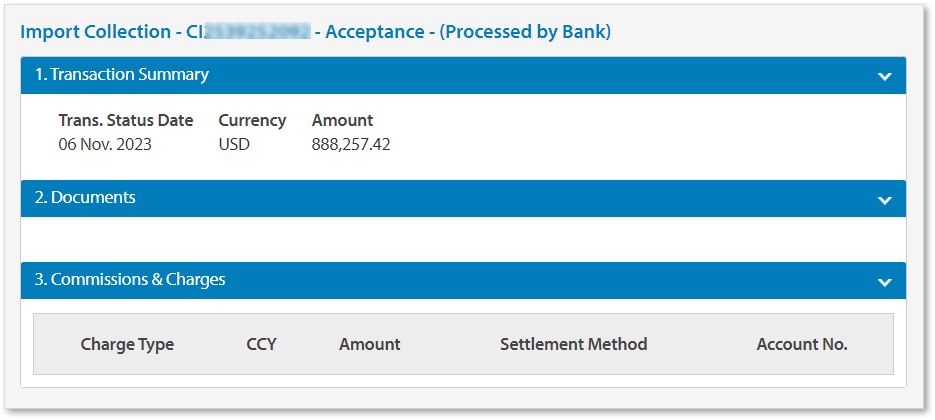This screenshot has width=935, height=420.
Task: Click the CCY column header
Action: pos(261,344)
